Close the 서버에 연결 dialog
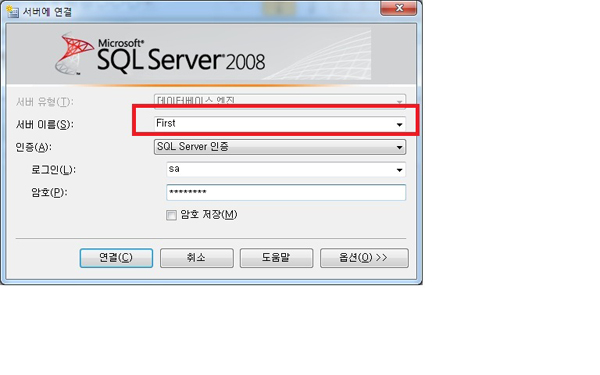This screenshot has width=600, height=375. click(398, 8)
